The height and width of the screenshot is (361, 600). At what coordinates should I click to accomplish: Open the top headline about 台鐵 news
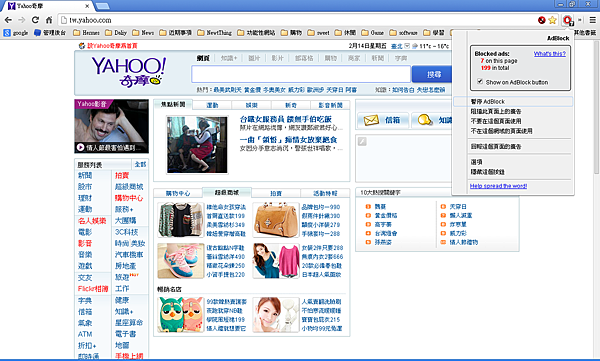point(285,119)
